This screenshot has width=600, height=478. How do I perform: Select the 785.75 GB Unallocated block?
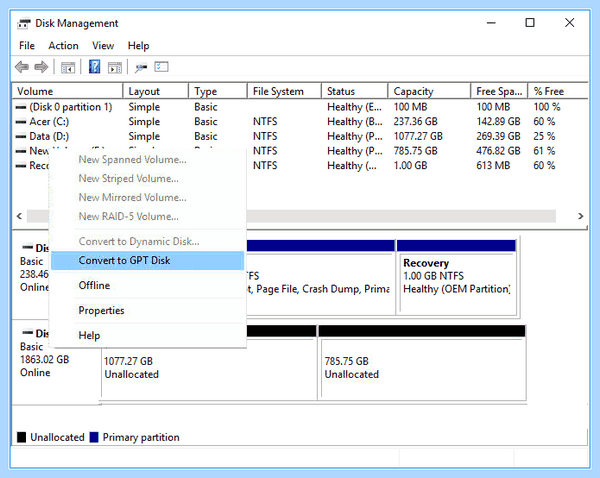(x=422, y=363)
